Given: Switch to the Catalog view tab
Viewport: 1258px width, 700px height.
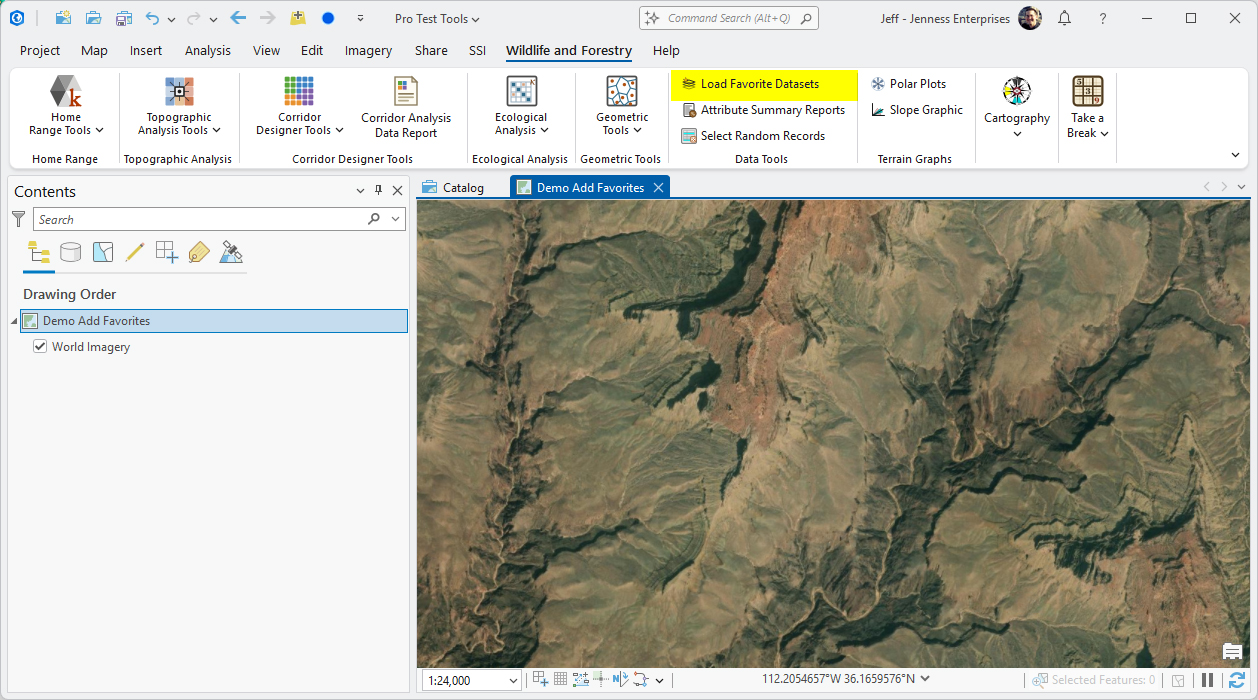Looking at the screenshot, I should click(453, 187).
